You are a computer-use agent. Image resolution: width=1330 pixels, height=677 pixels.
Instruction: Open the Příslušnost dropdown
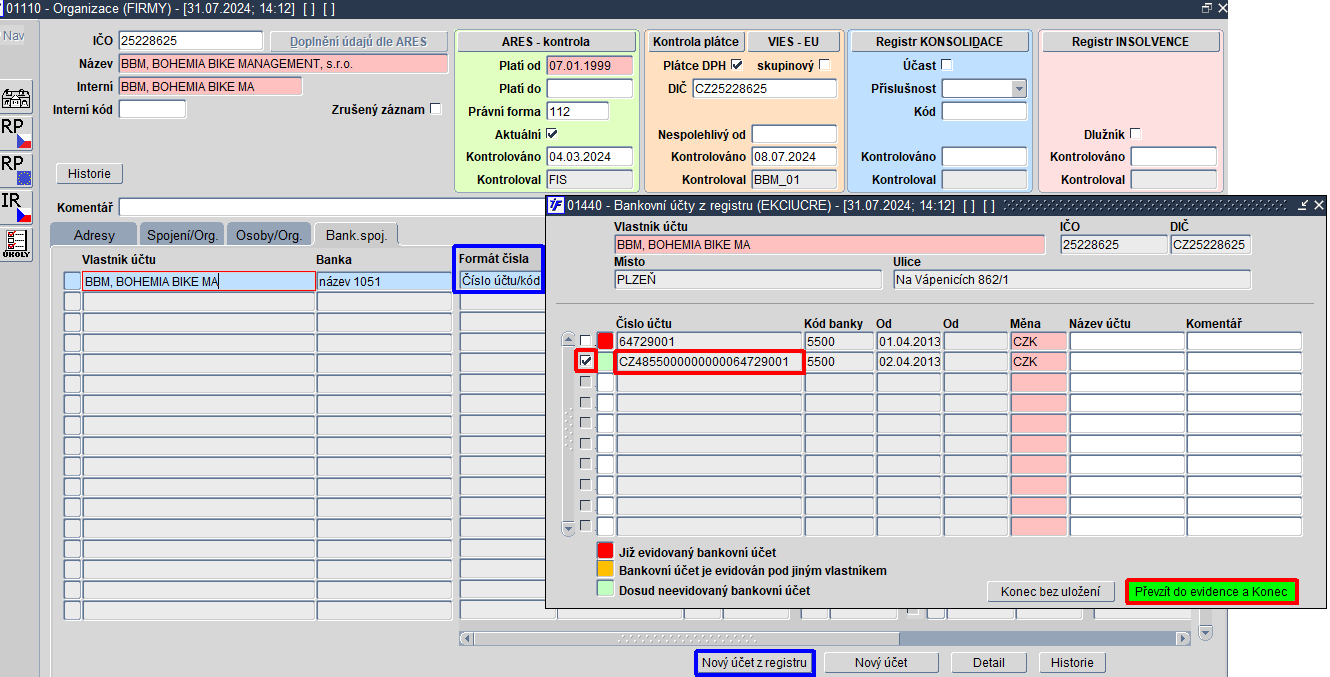[x=1019, y=88]
